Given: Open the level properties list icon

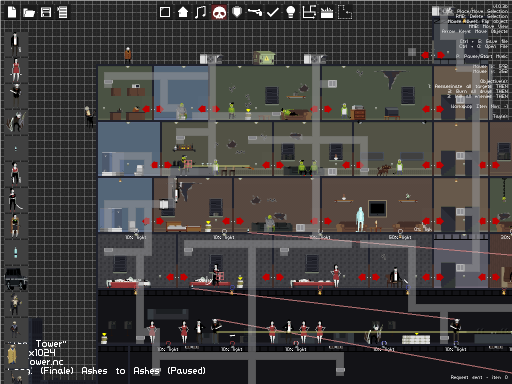Looking at the screenshot, I should 62,12.
